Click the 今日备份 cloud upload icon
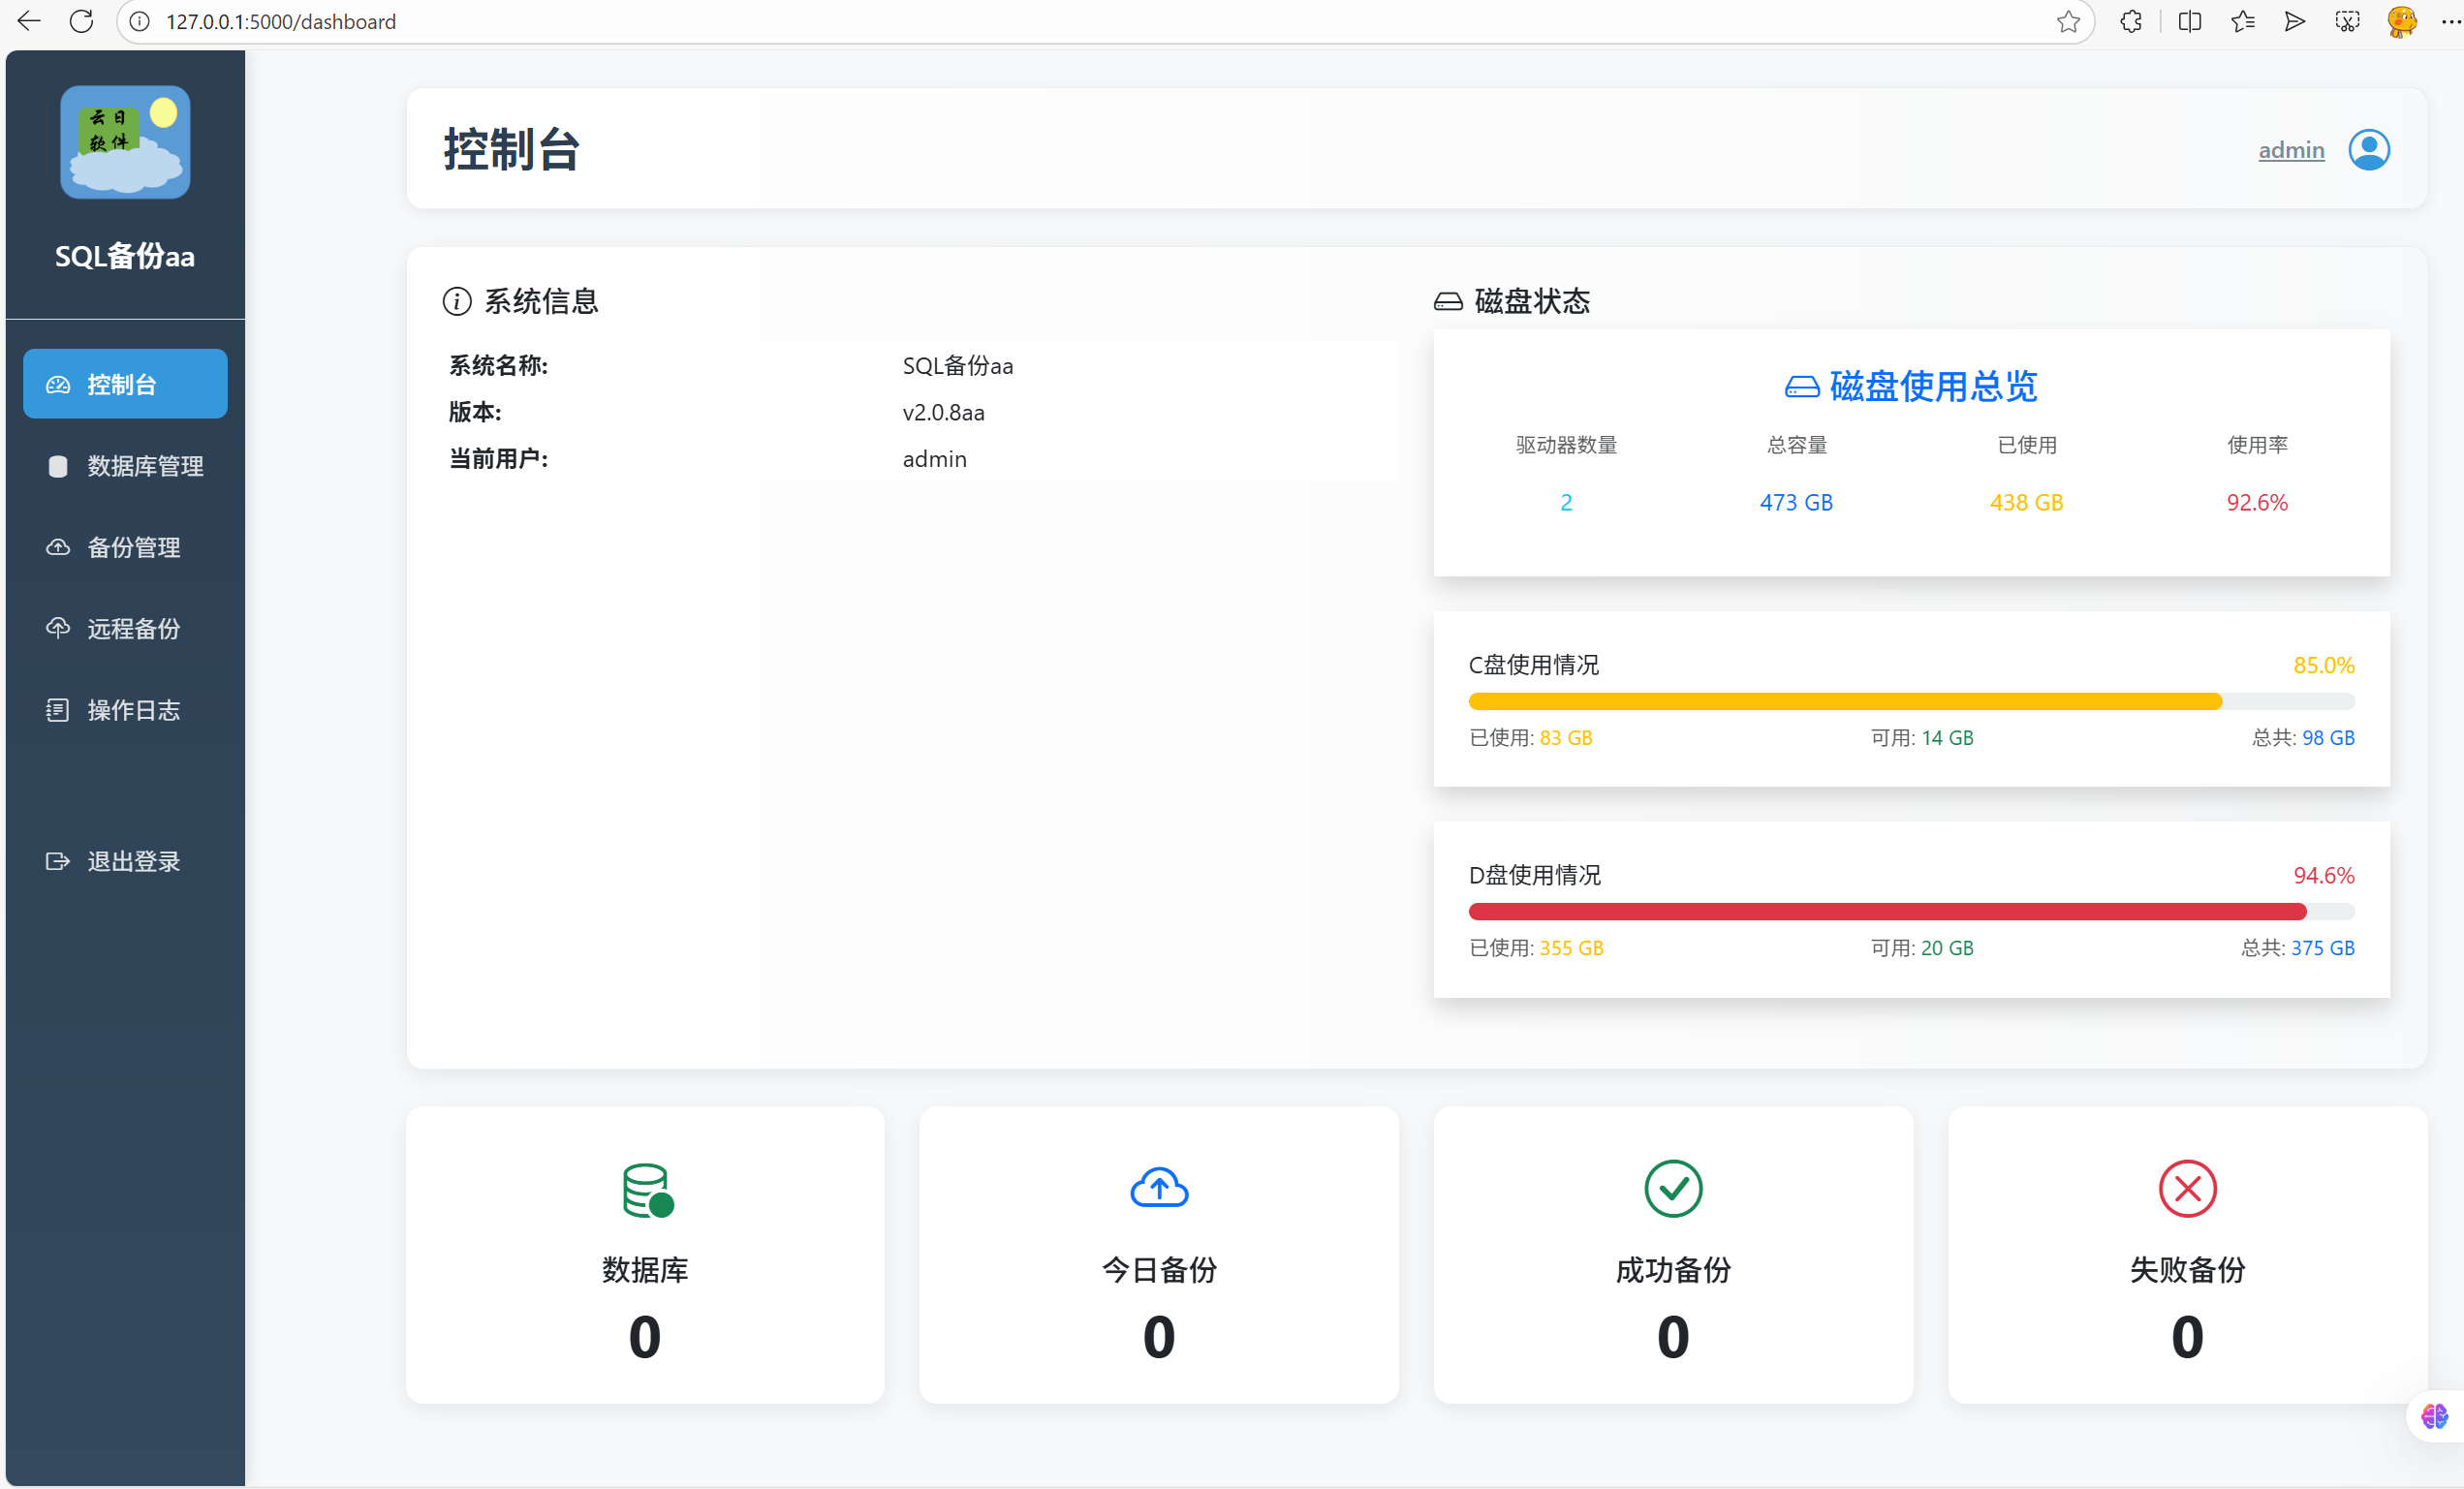The image size is (2464, 1489). point(1158,1189)
